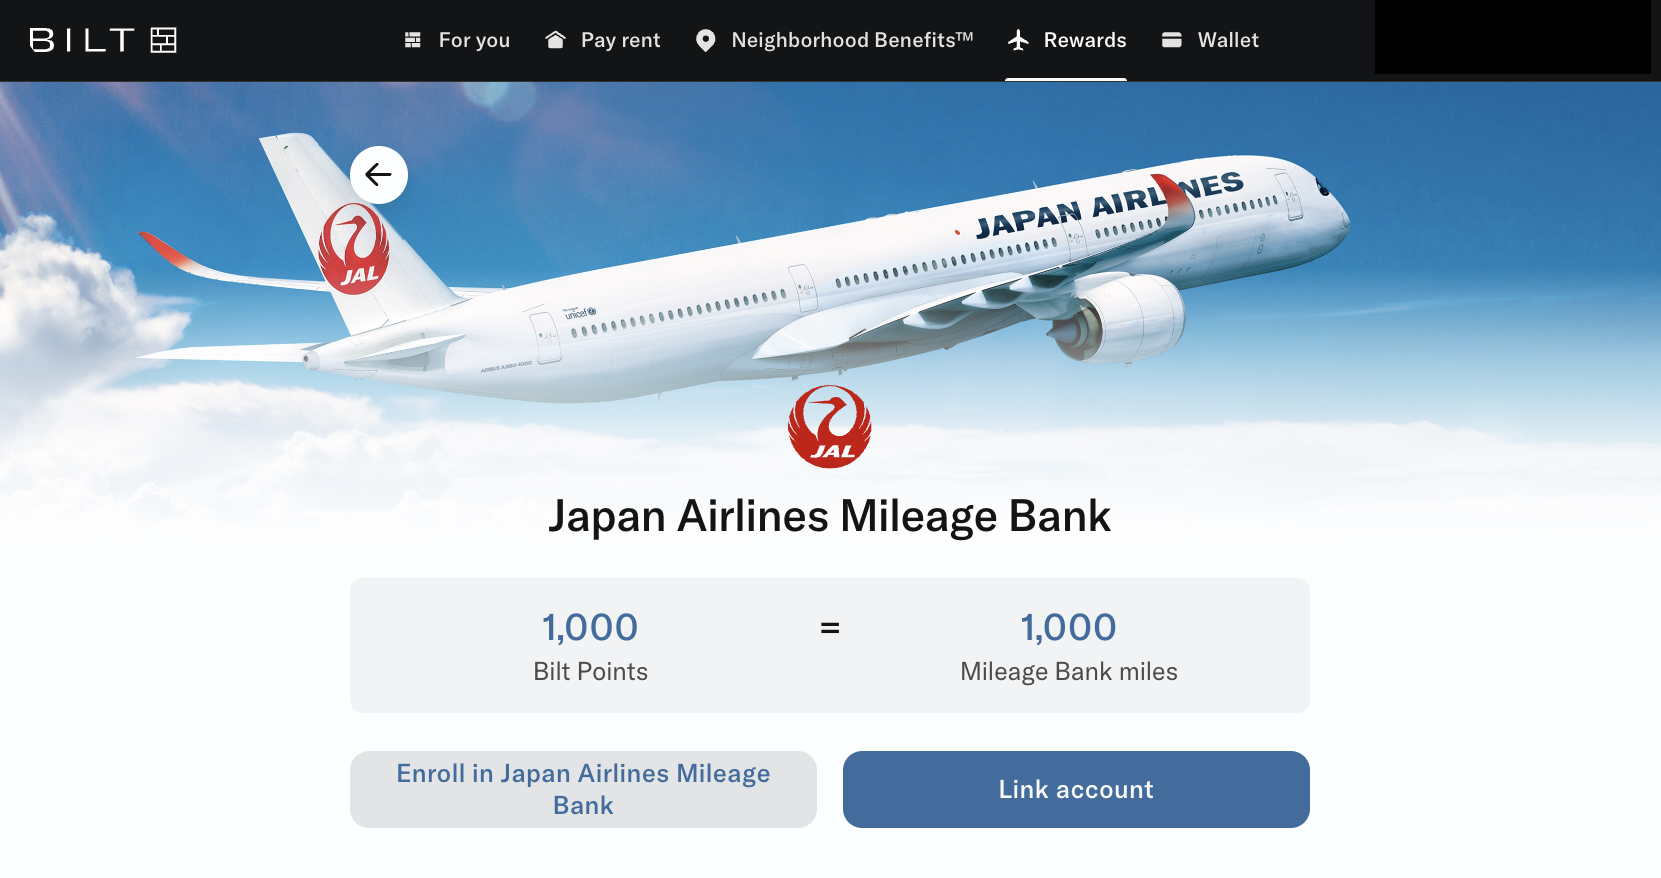Click Enroll in Japan Airlines Mileage Bank
The image size is (1661, 878).
click(583, 789)
